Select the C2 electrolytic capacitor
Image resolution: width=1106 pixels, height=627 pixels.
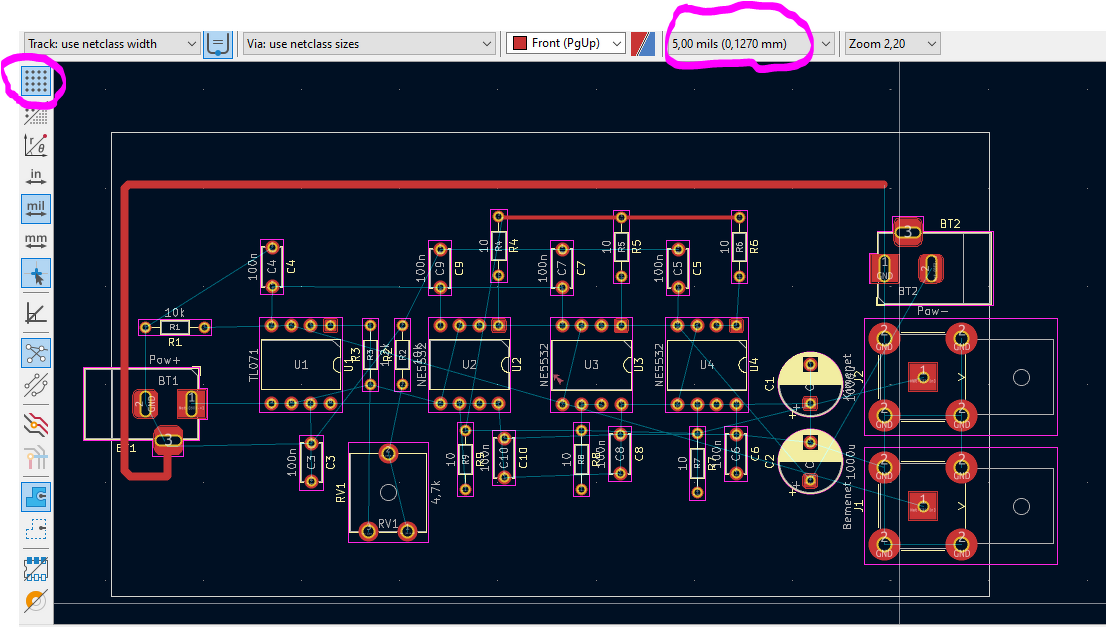pyautogui.click(x=810, y=462)
